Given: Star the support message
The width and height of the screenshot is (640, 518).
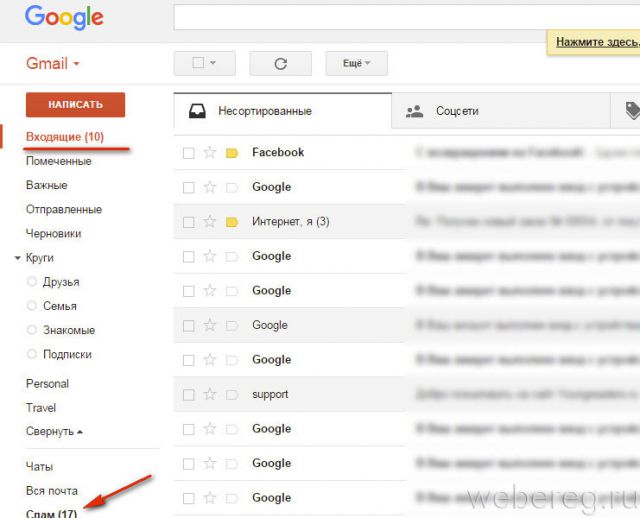Looking at the screenshot, I should (x=210, y=394).
